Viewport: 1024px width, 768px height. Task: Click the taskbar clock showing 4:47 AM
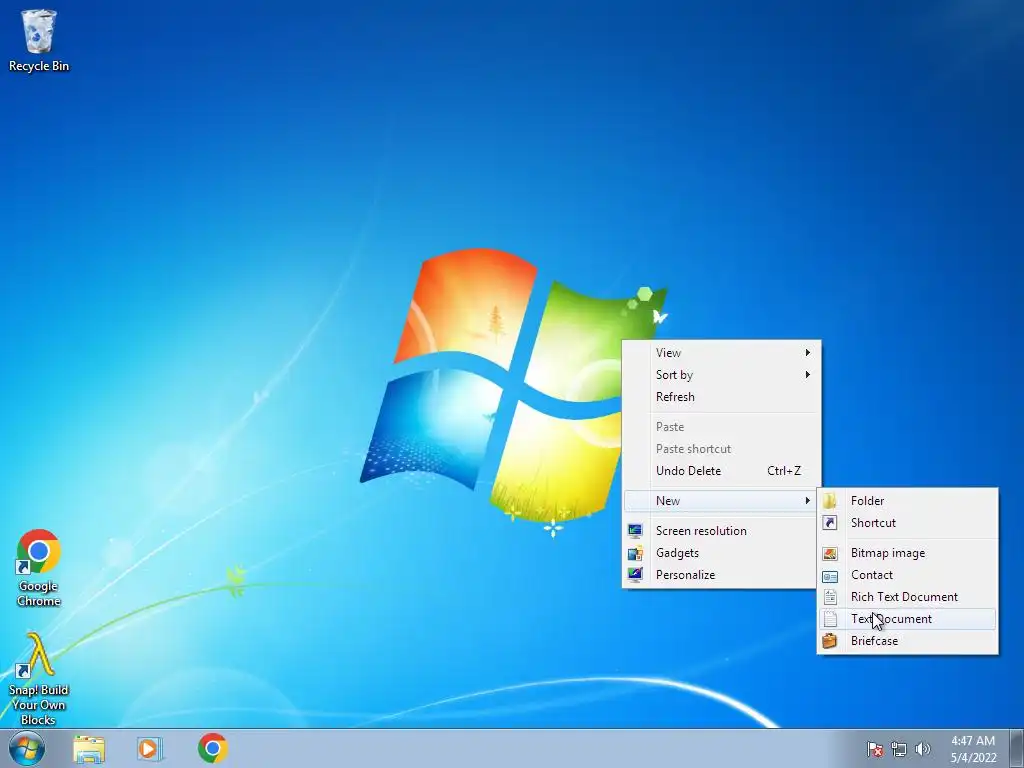pos(973,749)
